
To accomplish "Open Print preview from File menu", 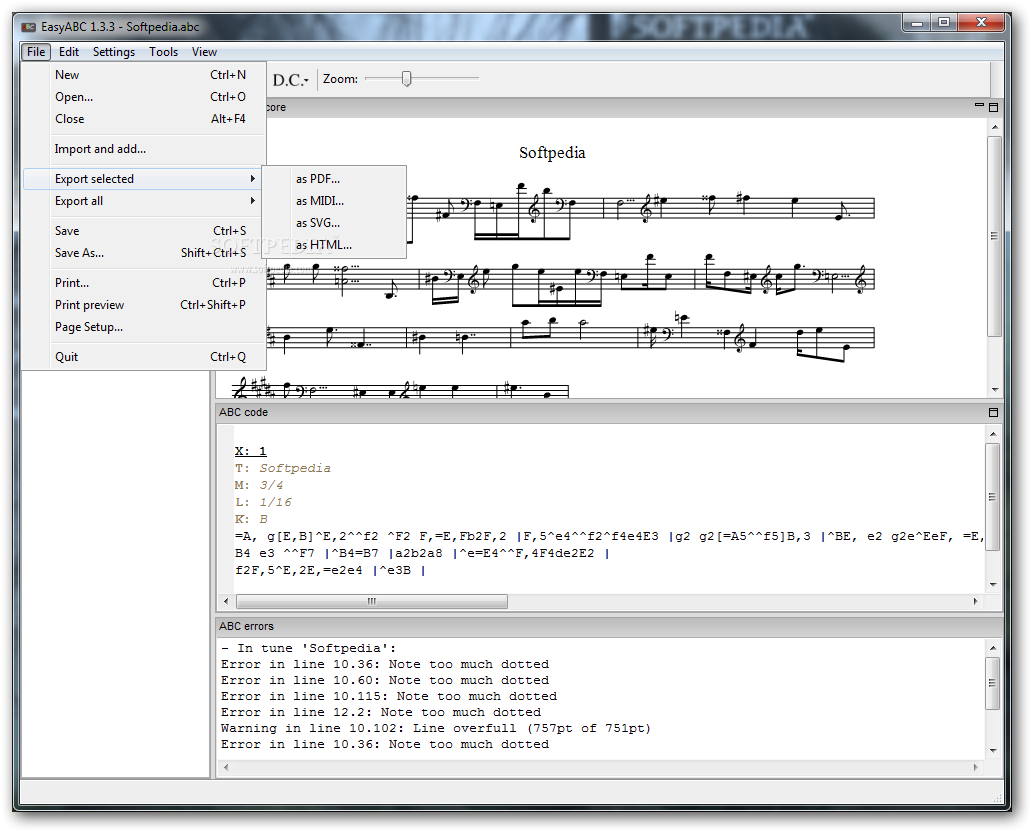I will [144, 305].
